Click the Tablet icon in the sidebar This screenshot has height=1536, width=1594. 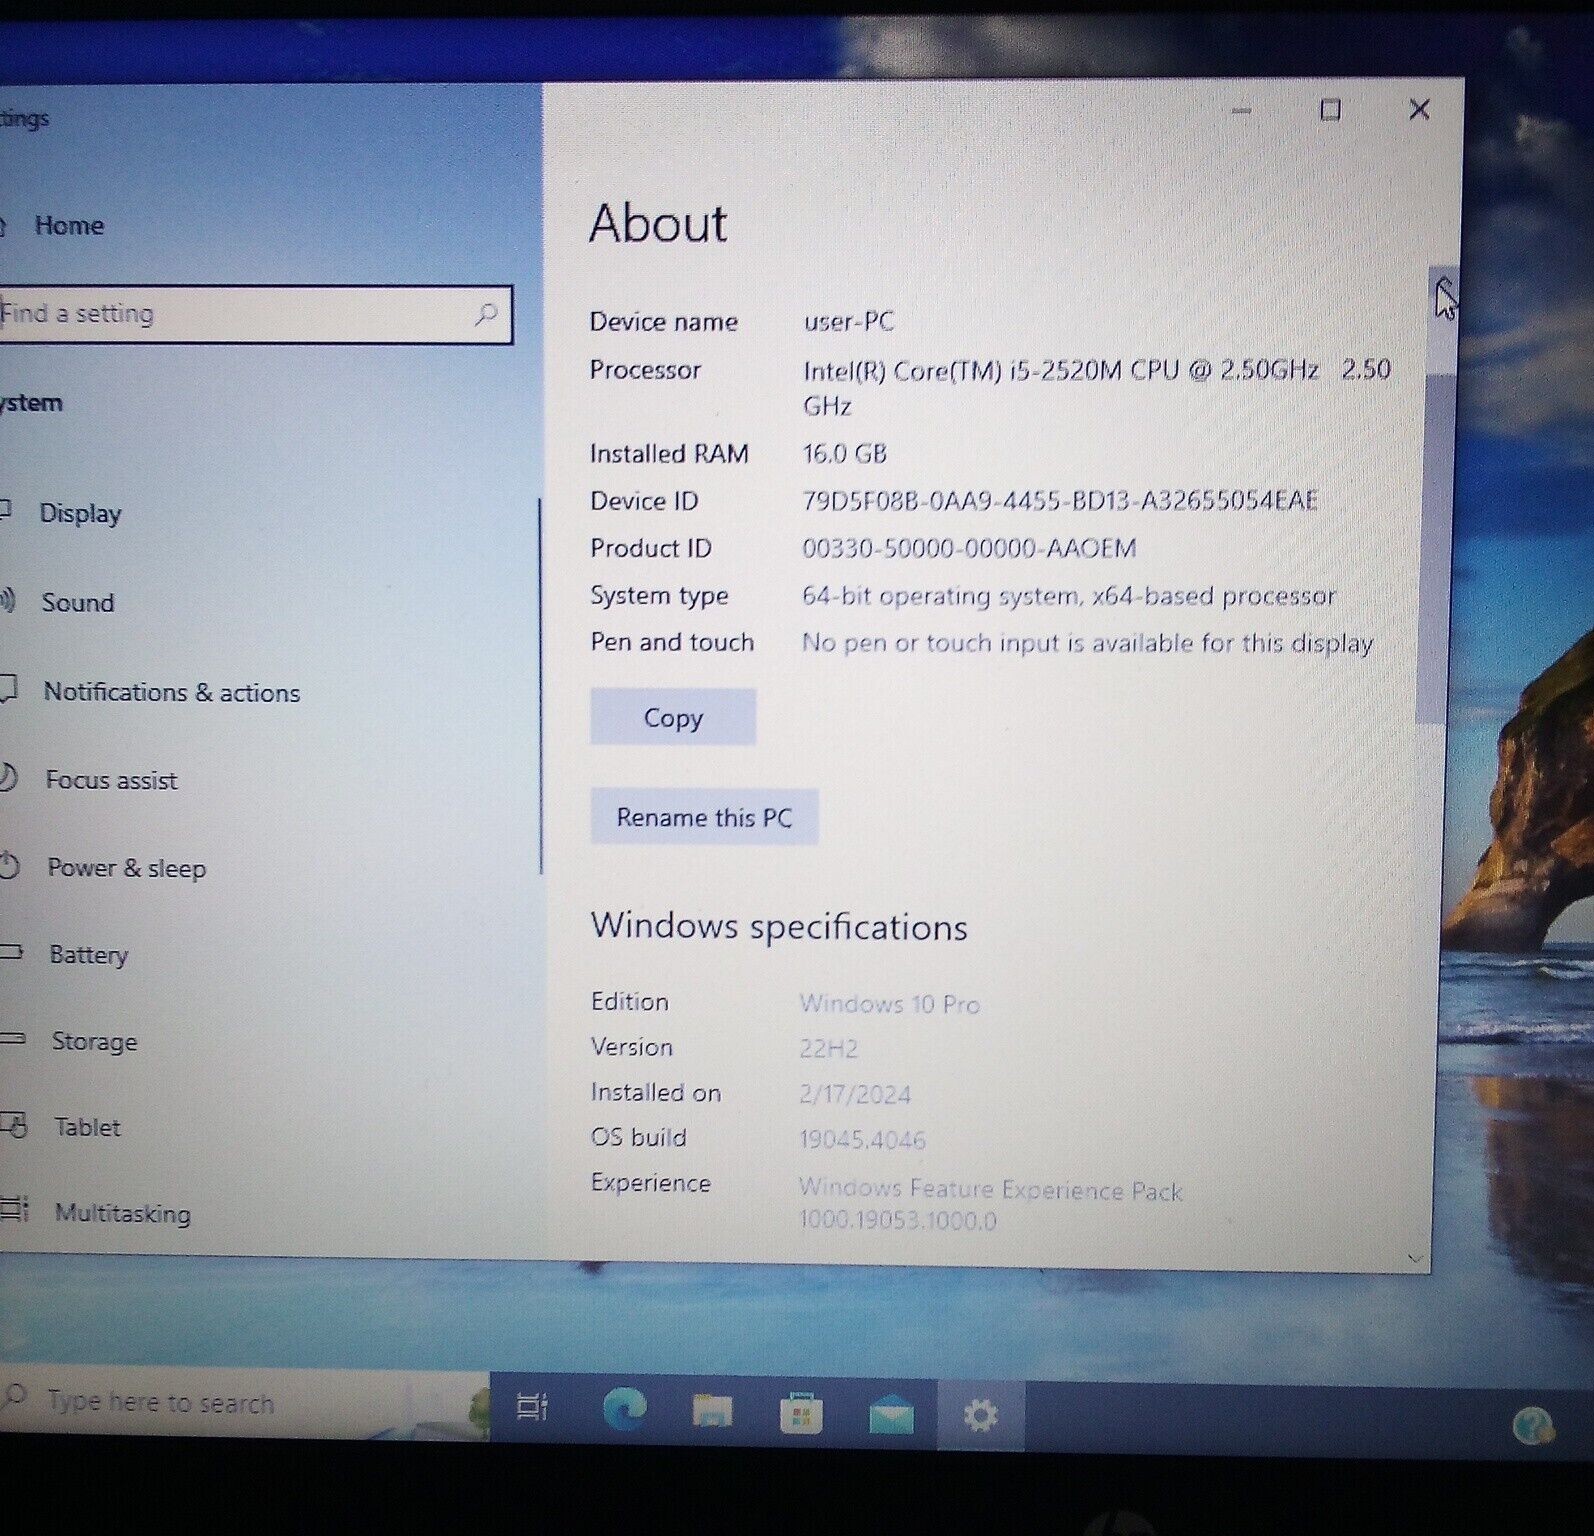[14, 1125]
